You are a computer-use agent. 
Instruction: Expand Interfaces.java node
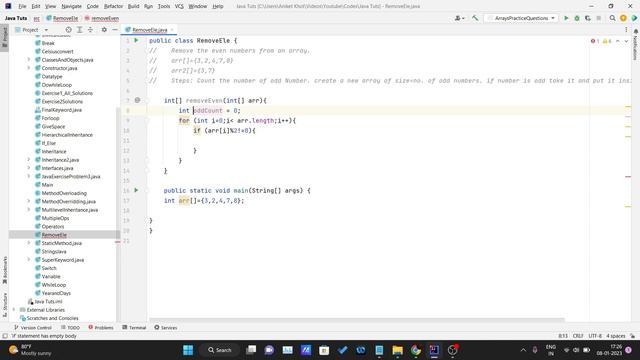pos(29,168)
